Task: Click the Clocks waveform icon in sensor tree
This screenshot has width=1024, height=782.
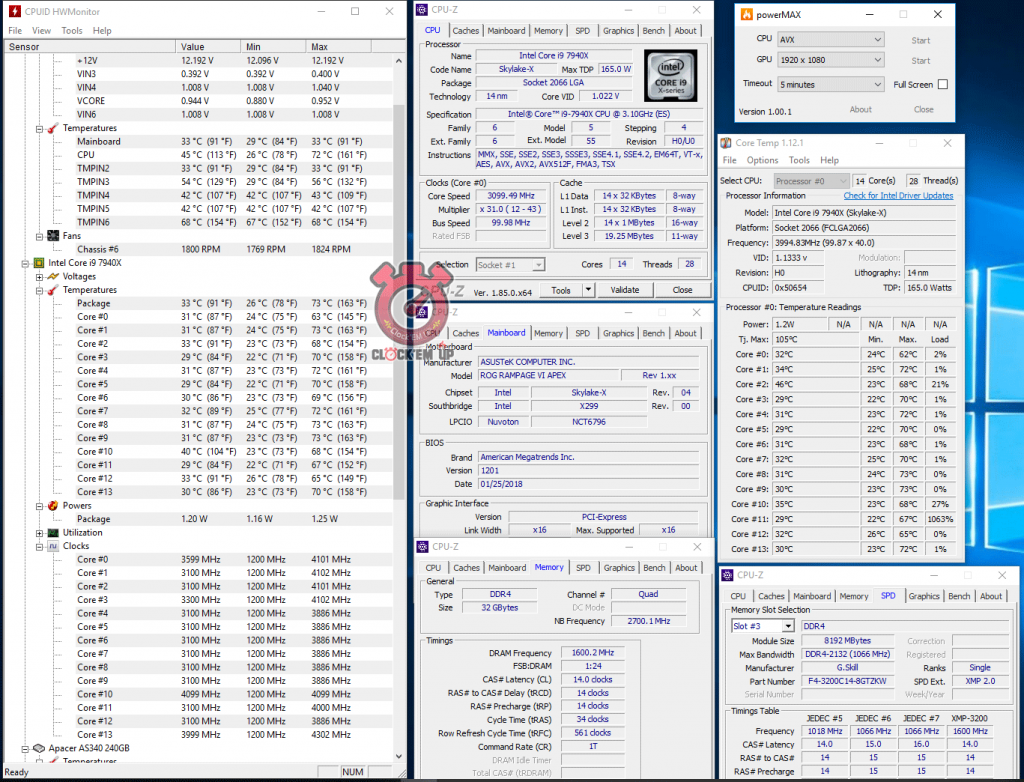Action: point(53,546)
